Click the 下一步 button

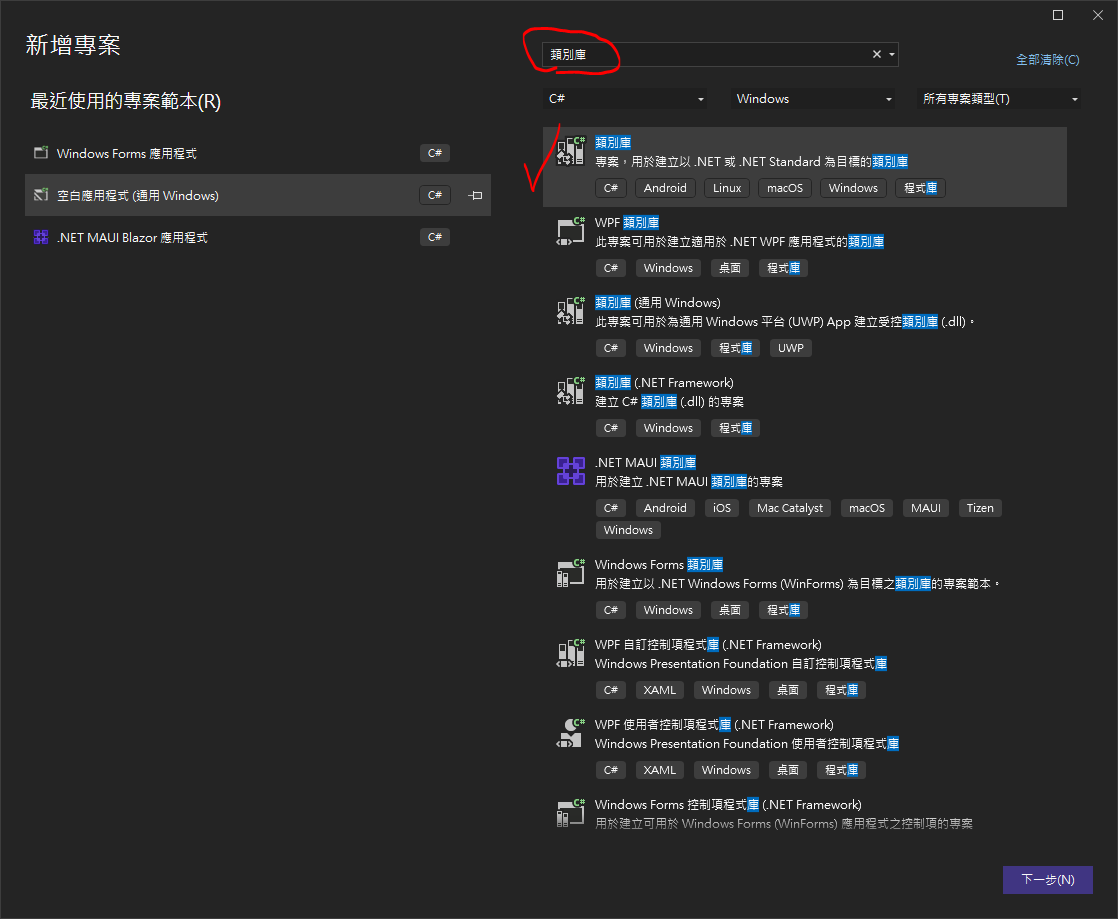[1047, 880]
